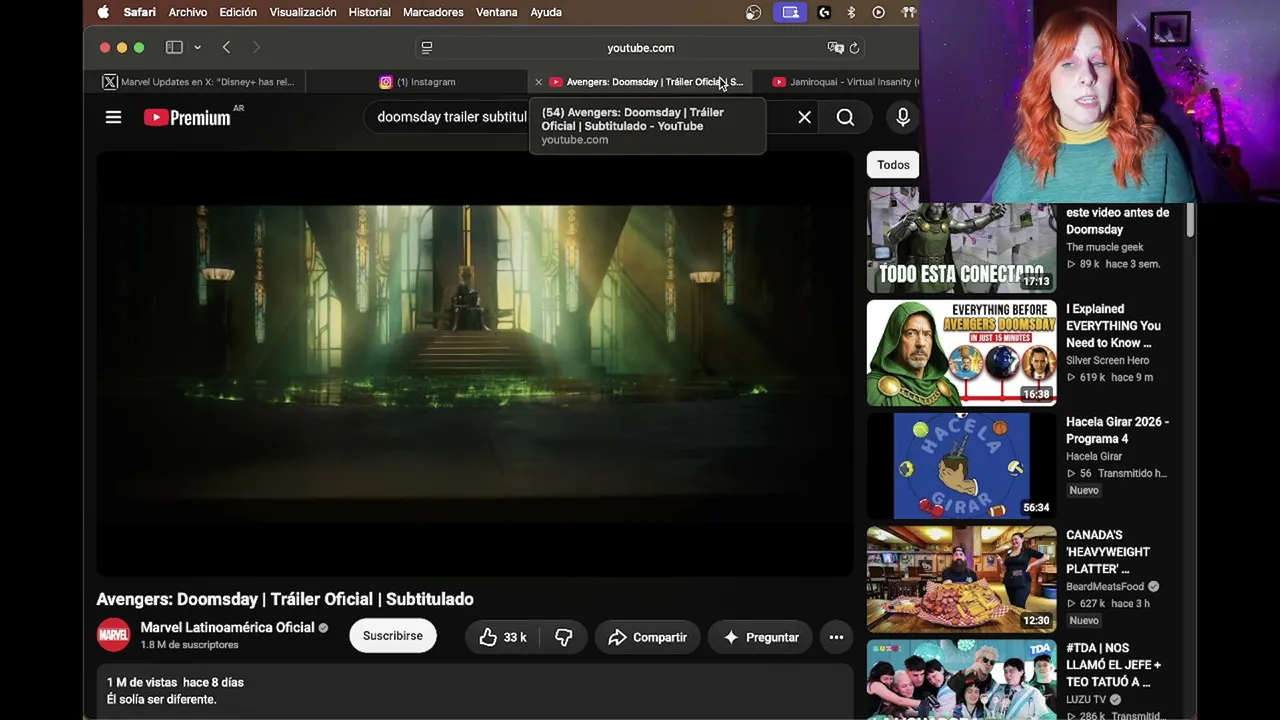Select the Todos filter chip
This screenshot has width=1280, height=720.
click(x=893, y=165)
